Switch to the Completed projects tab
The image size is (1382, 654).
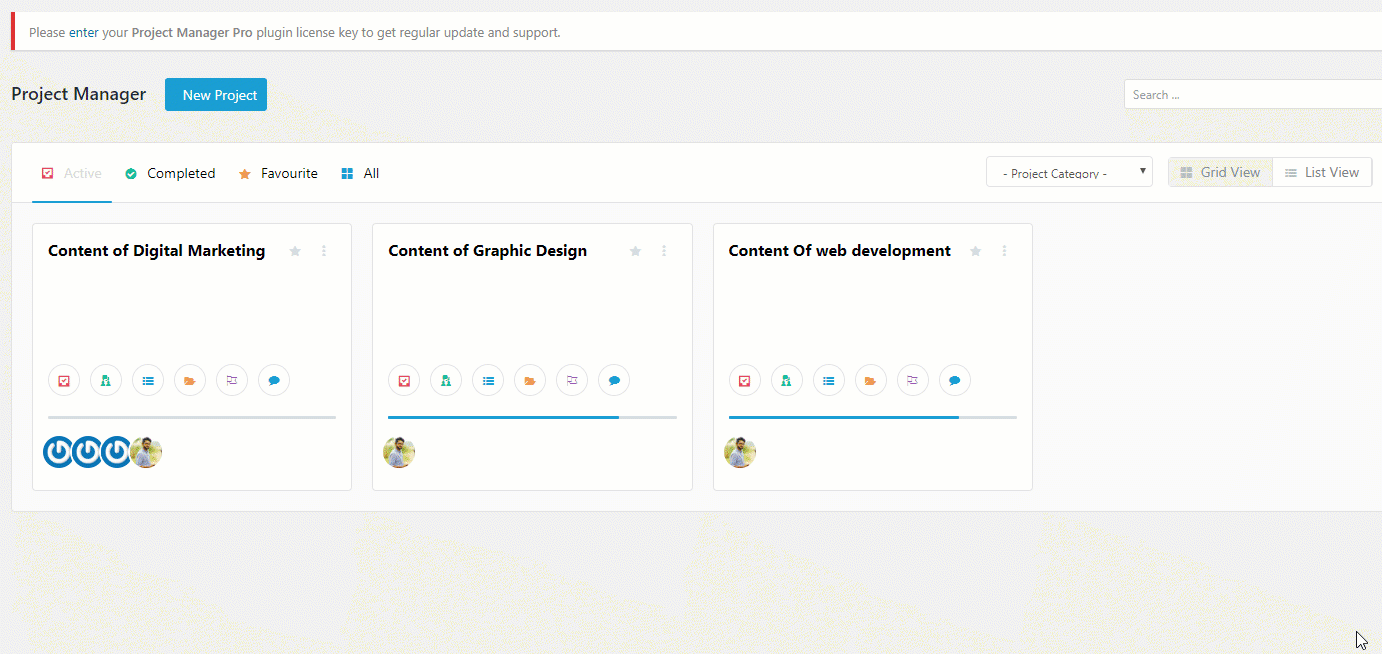coord(170,173)
